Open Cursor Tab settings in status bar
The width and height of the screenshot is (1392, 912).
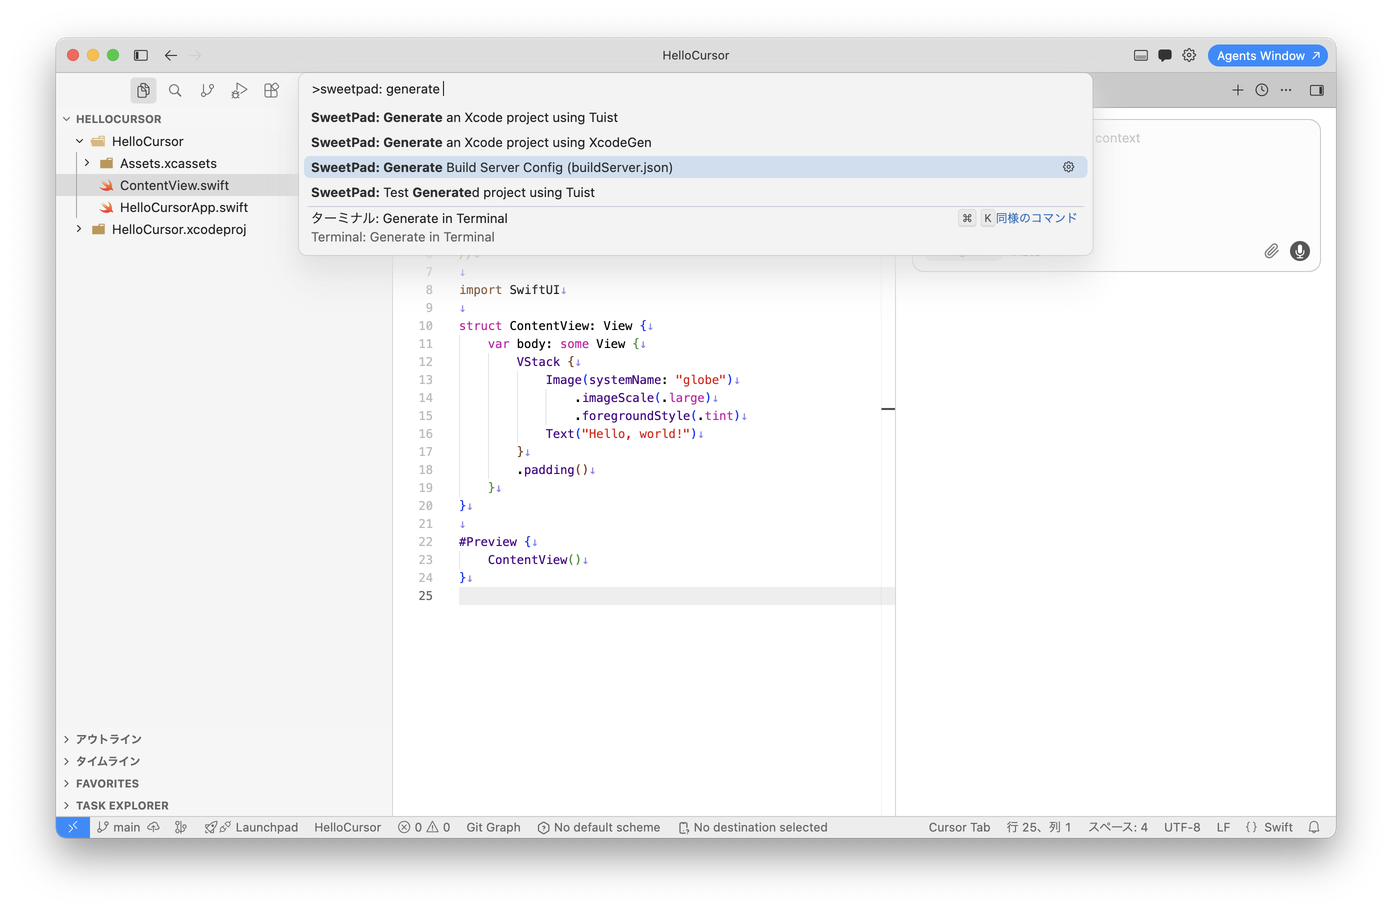959,827
